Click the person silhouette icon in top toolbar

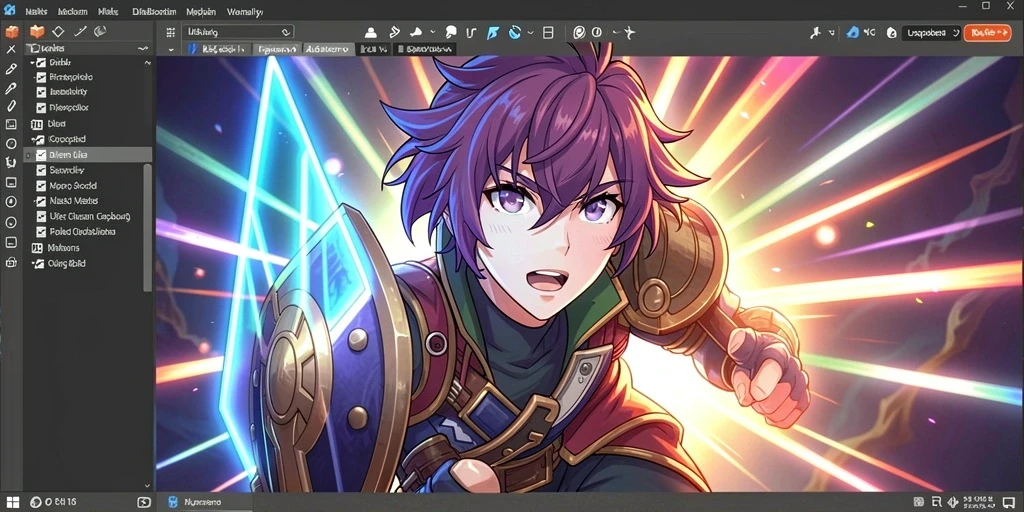pyautogui.click(x=371, y=32)
